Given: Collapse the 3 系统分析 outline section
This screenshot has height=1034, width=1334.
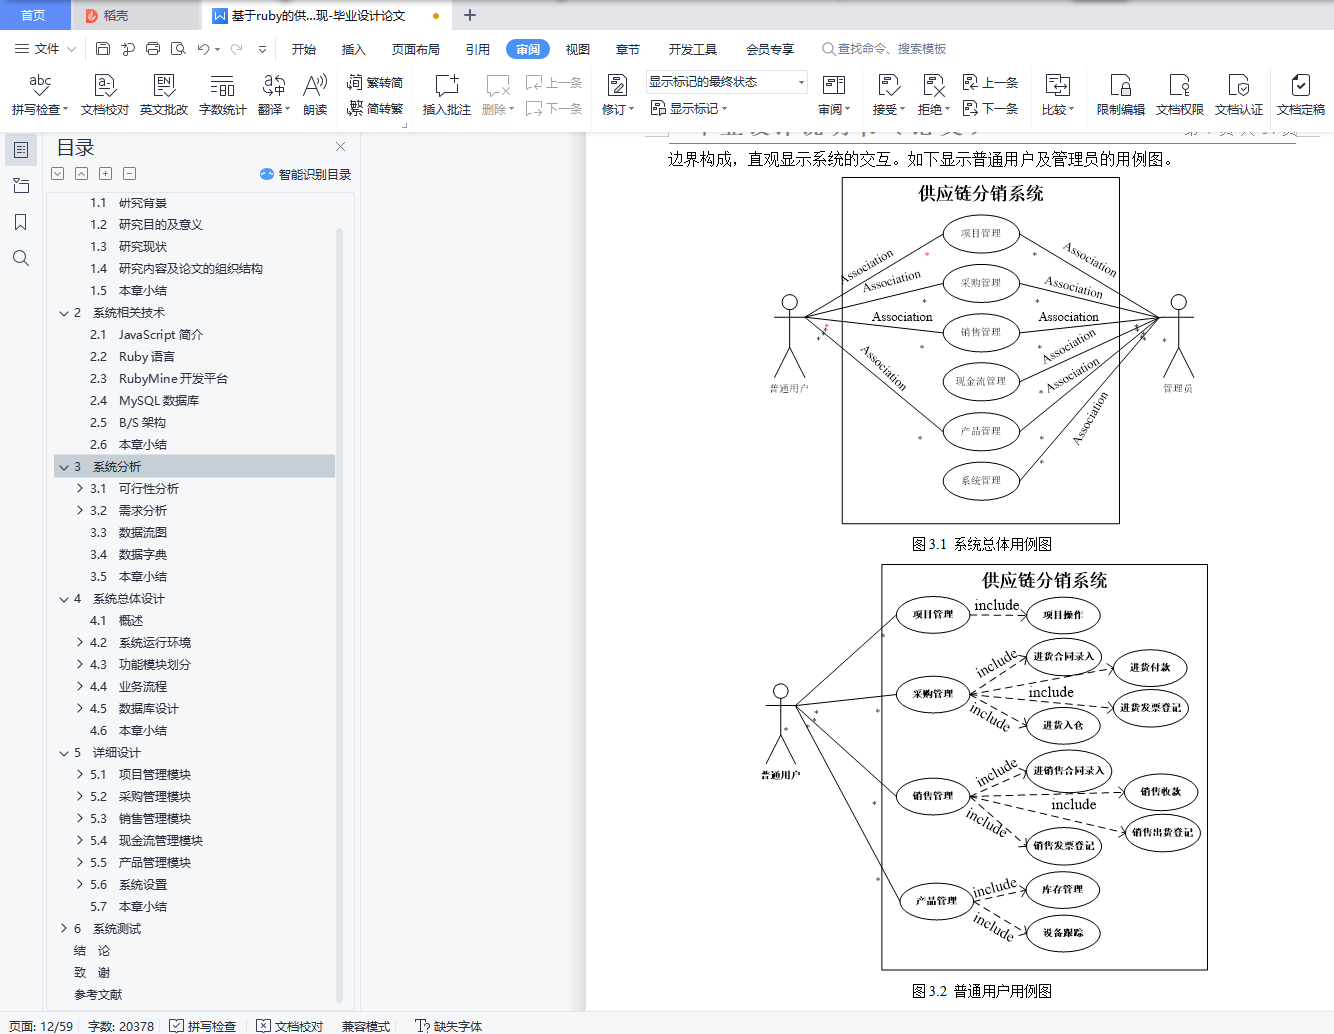Looking at the screenshot, I should [x=64, y=467].
